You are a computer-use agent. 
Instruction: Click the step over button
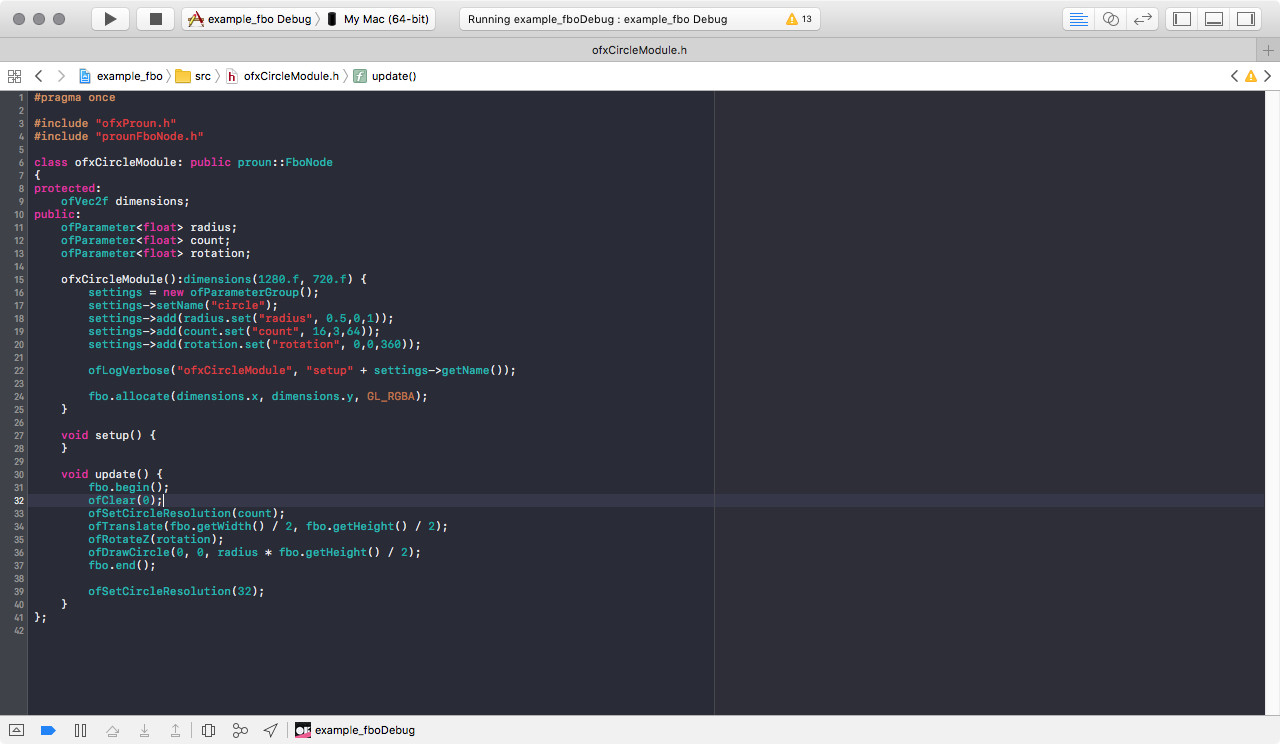click(113, 730)
